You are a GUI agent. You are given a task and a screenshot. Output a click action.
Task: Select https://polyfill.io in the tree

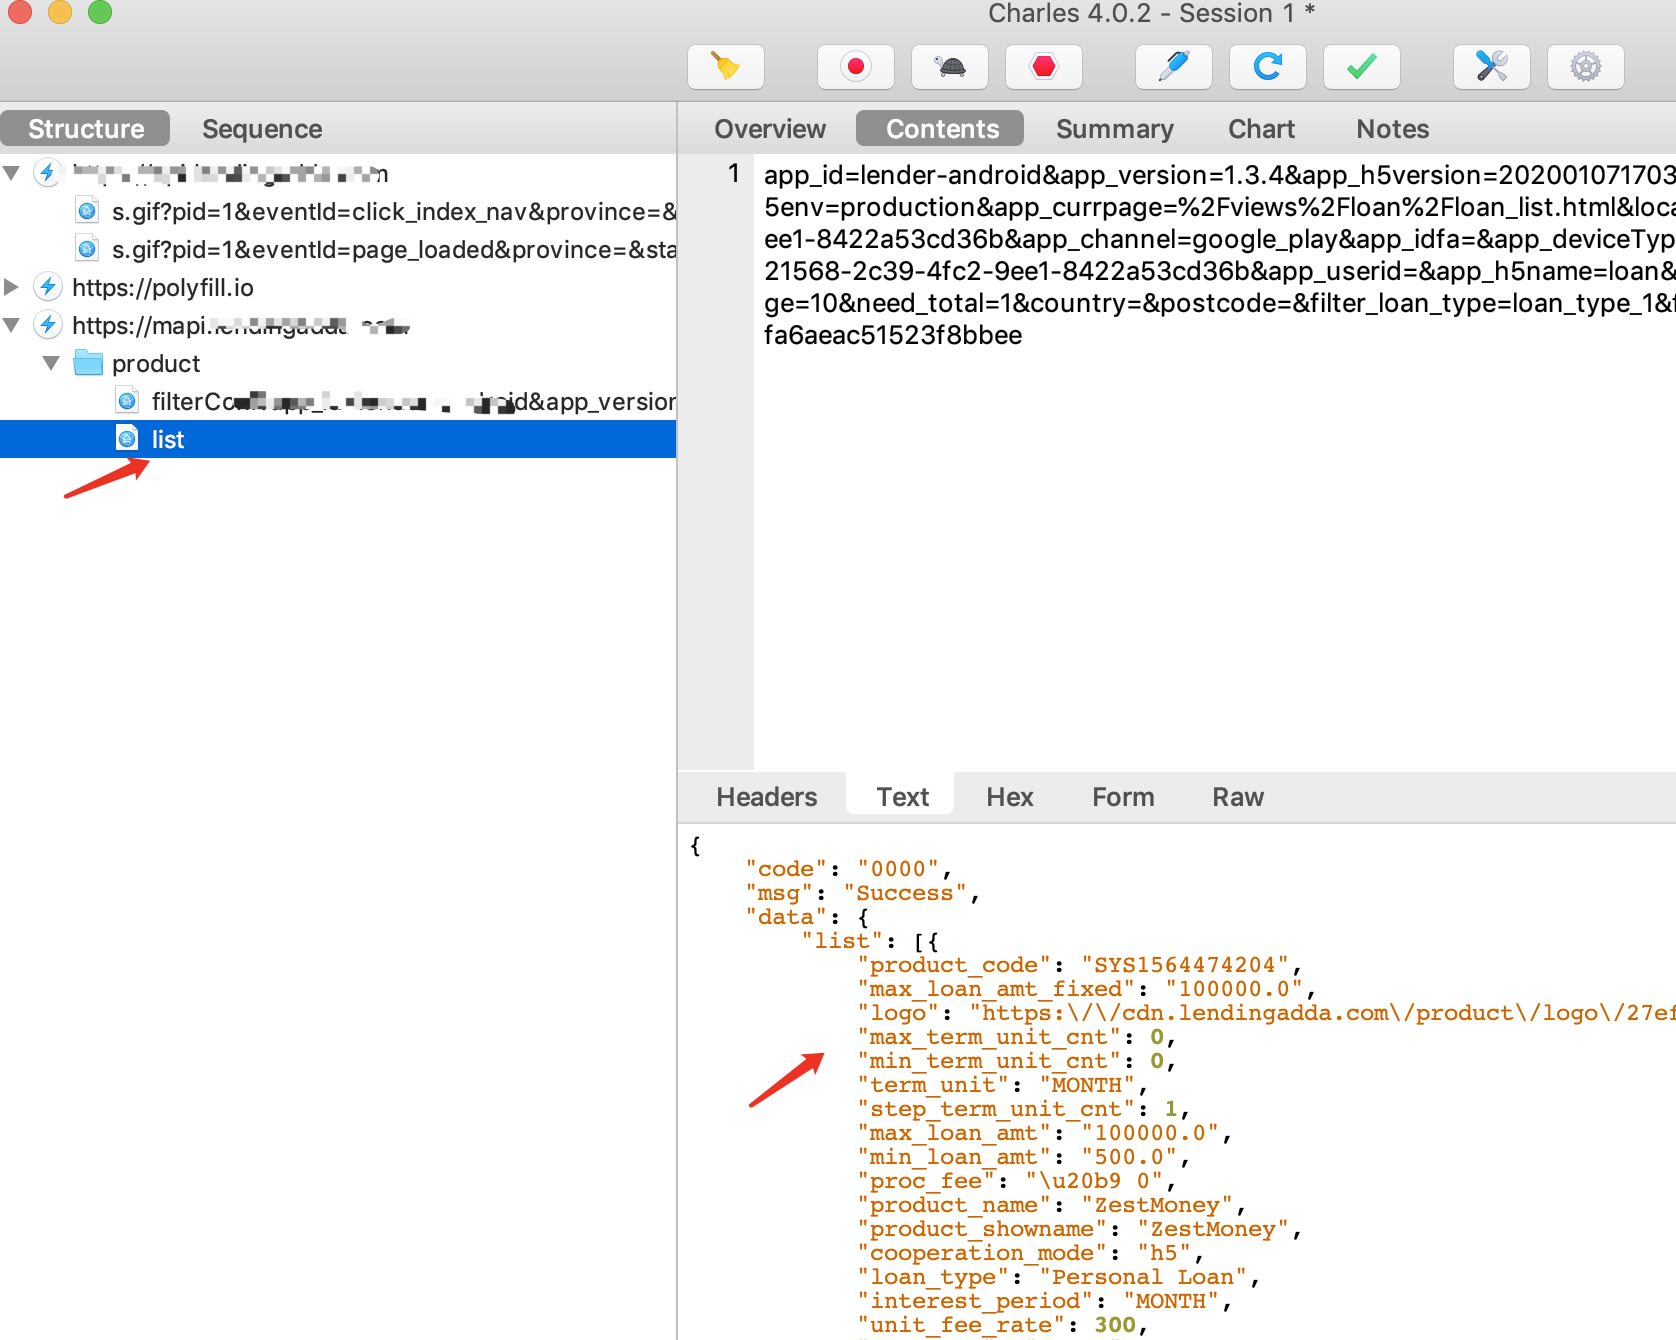[163, 288]
